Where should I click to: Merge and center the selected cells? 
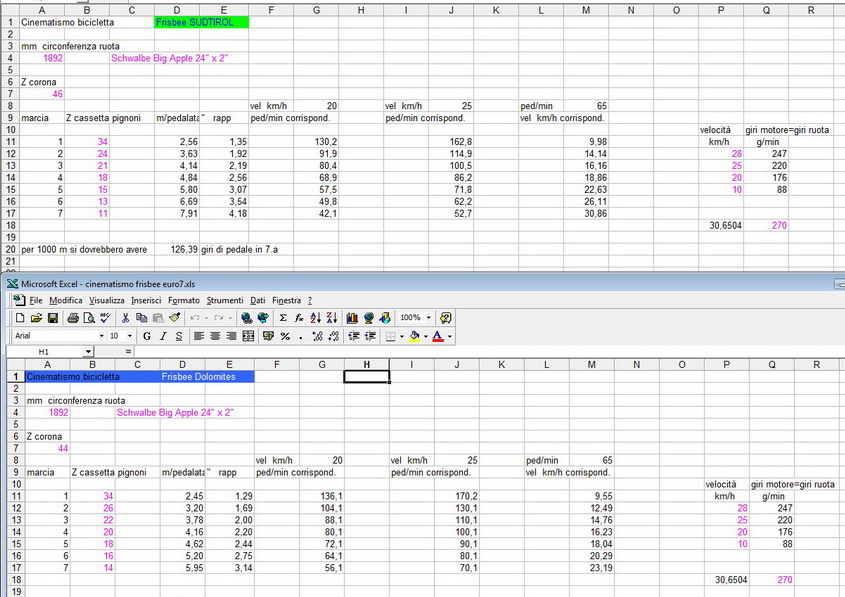pos(248,336)
